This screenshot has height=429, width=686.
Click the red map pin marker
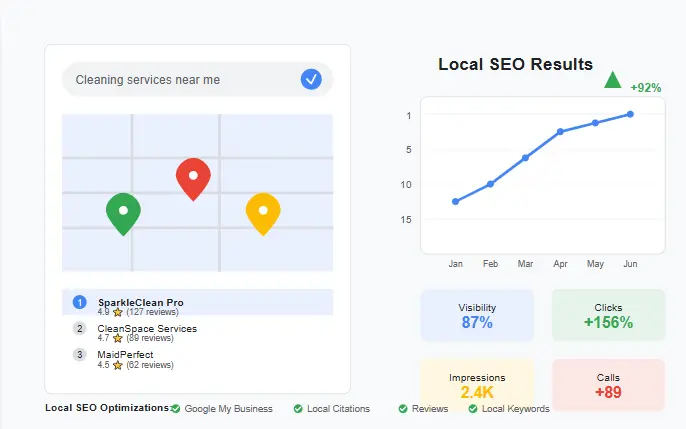coord(193,178)
